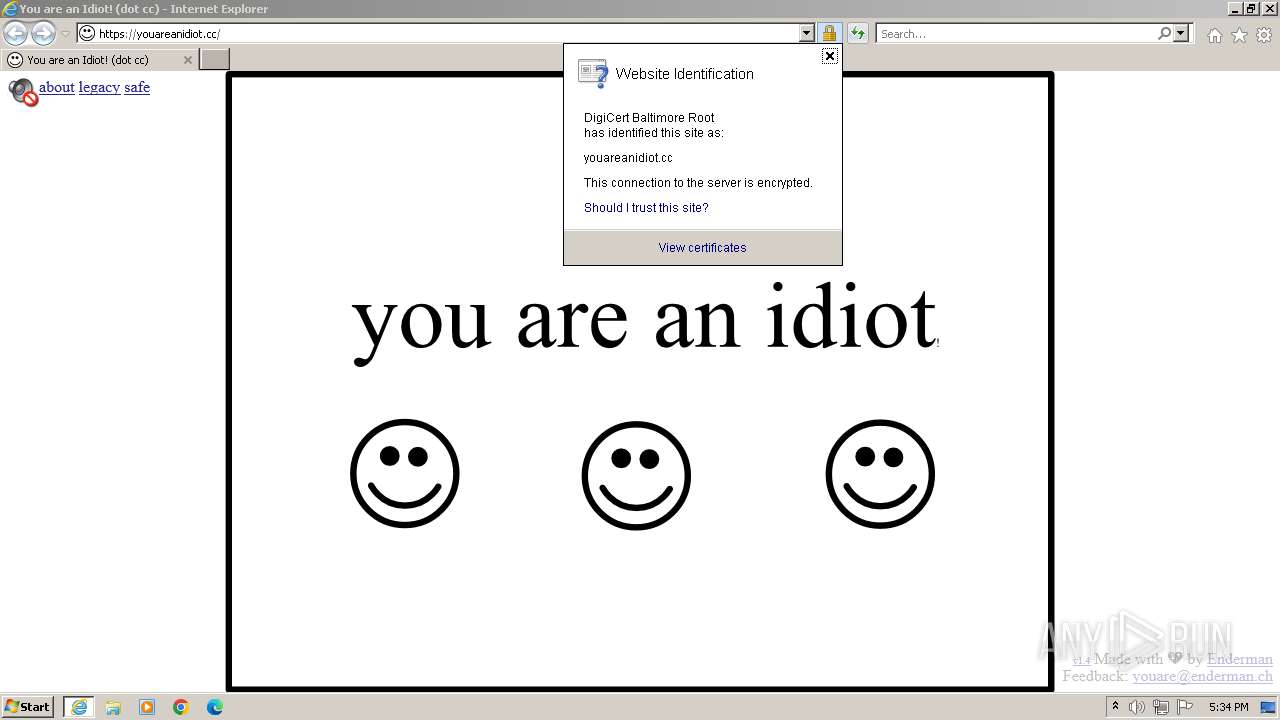Open recent pages dropdown beside navigation arrows
The image size is (1280, 720).
[x=65, y=34]
